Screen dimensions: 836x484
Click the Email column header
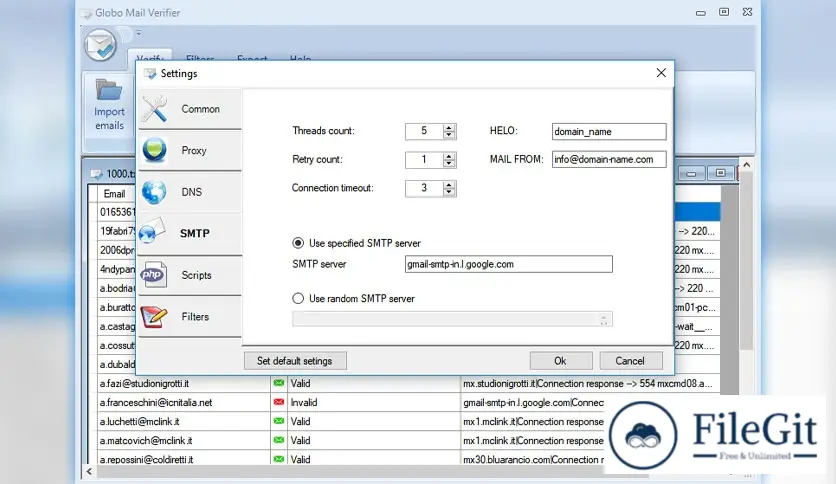coord(114,193)
